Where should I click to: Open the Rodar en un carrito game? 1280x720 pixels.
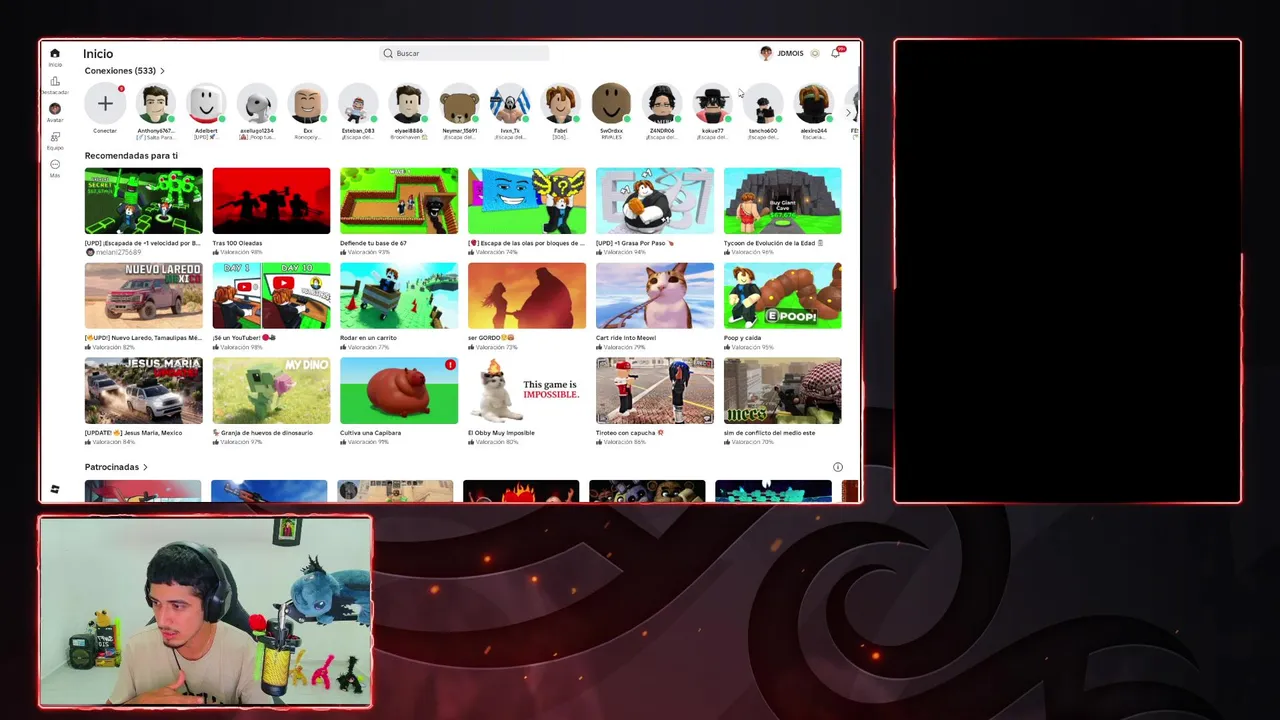click(x=399, y=296)
